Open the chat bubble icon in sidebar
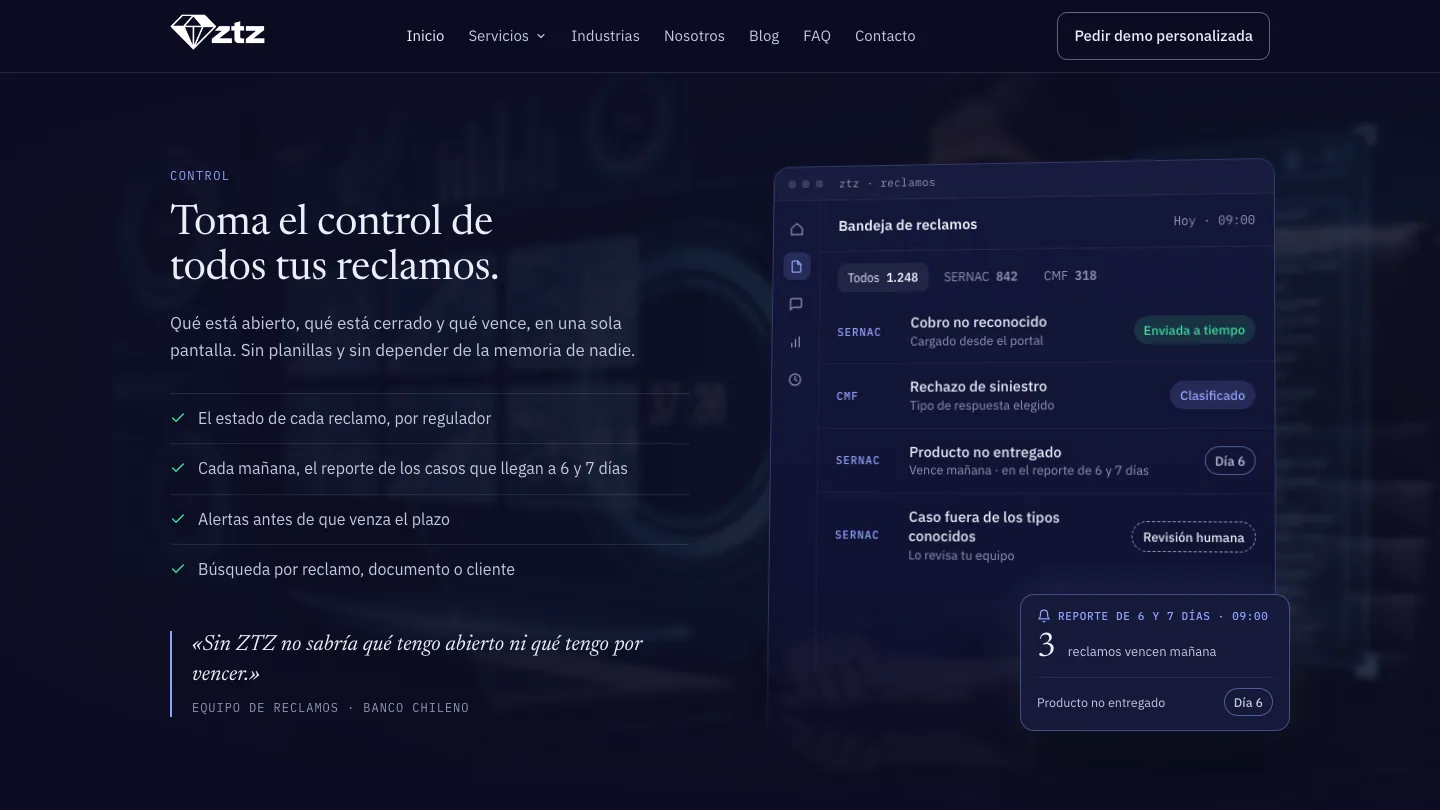This screenshot has height=810, width=1440. (x=796, y=304)
